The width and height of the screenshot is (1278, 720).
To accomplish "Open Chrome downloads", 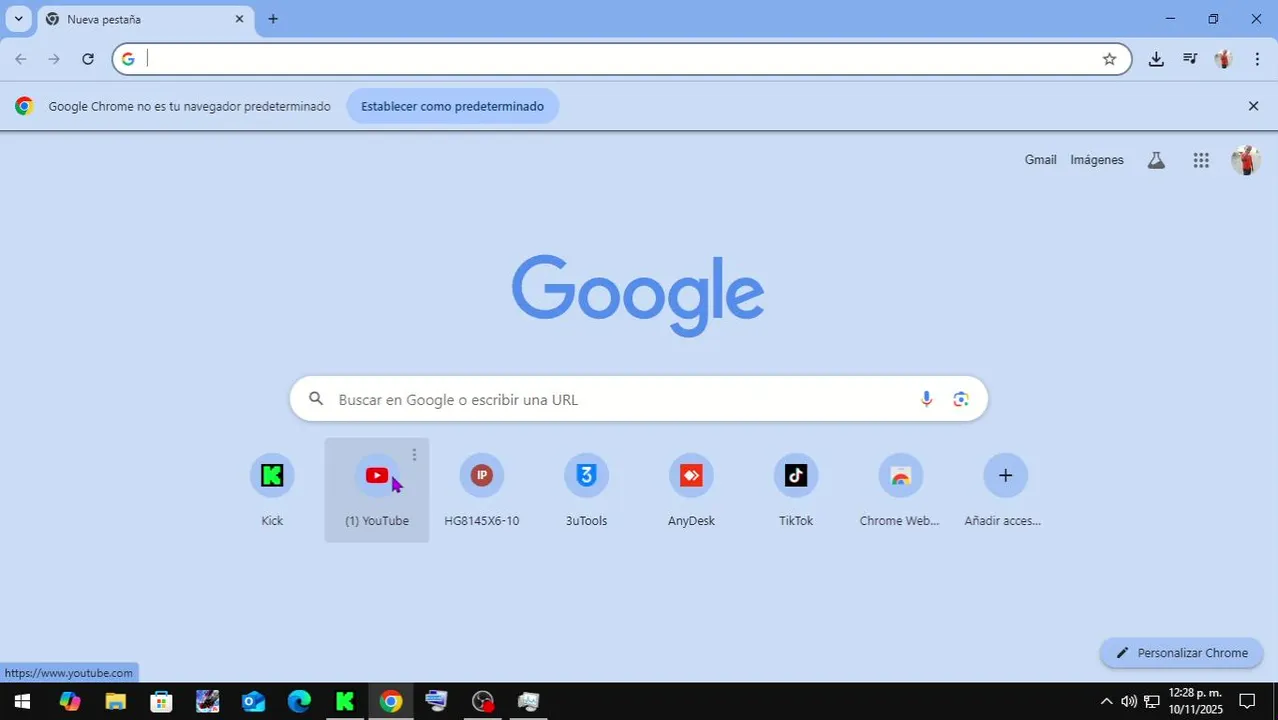I will point(1156,59).
